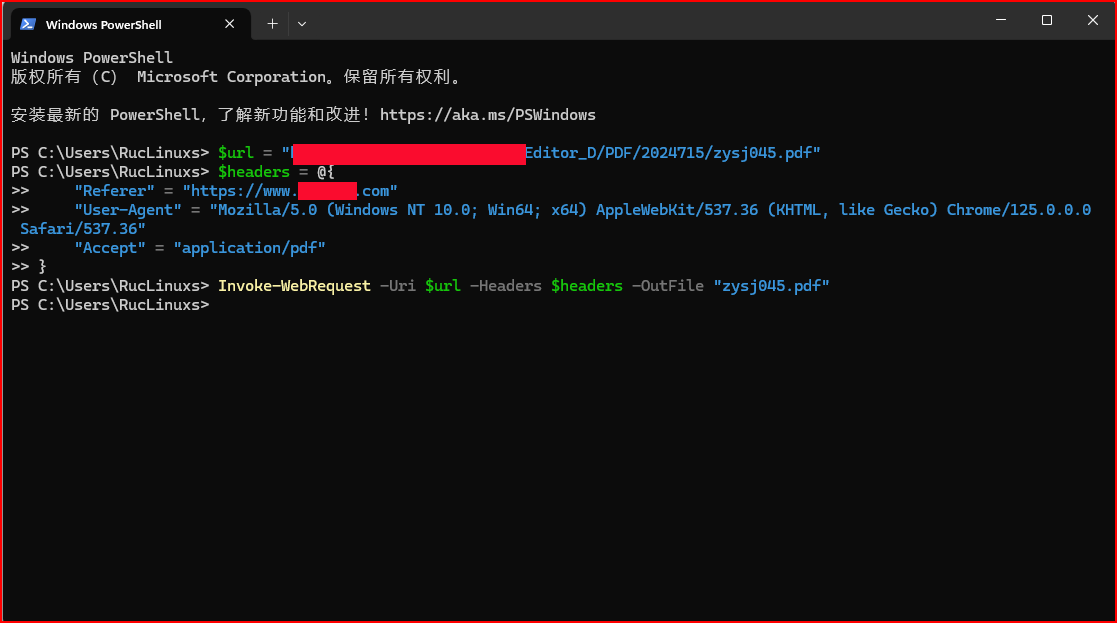Click the Invoke-WebRequest command text

pos(294,286)
